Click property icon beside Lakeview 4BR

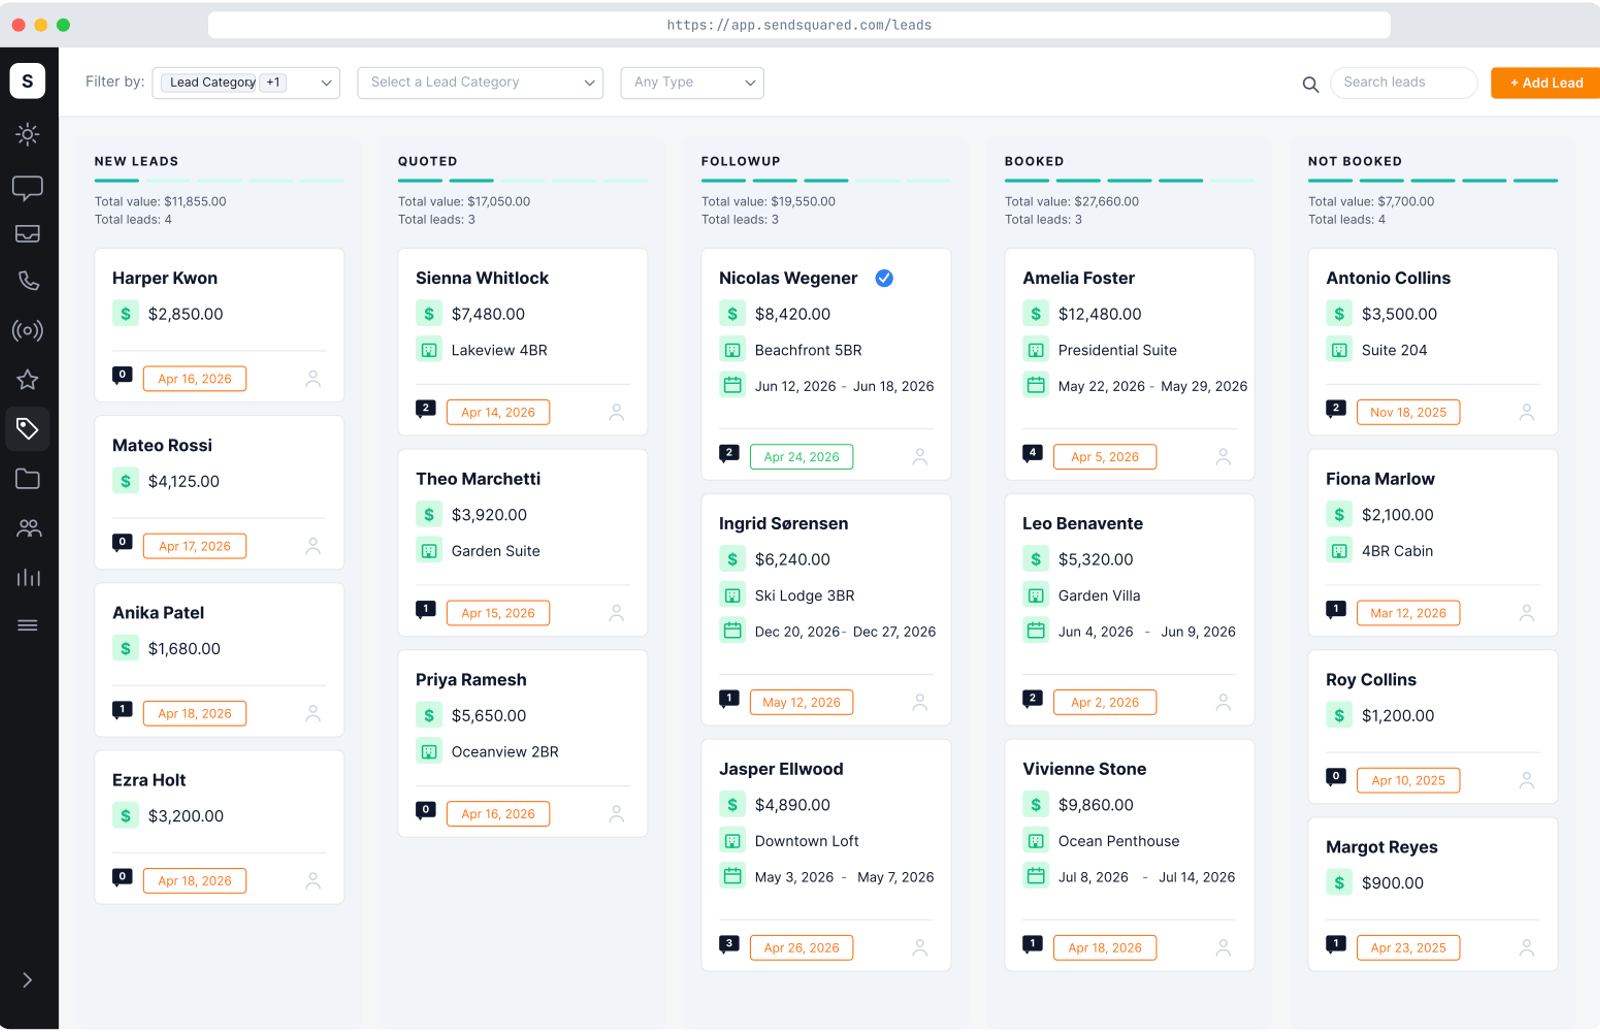(429, 350)
